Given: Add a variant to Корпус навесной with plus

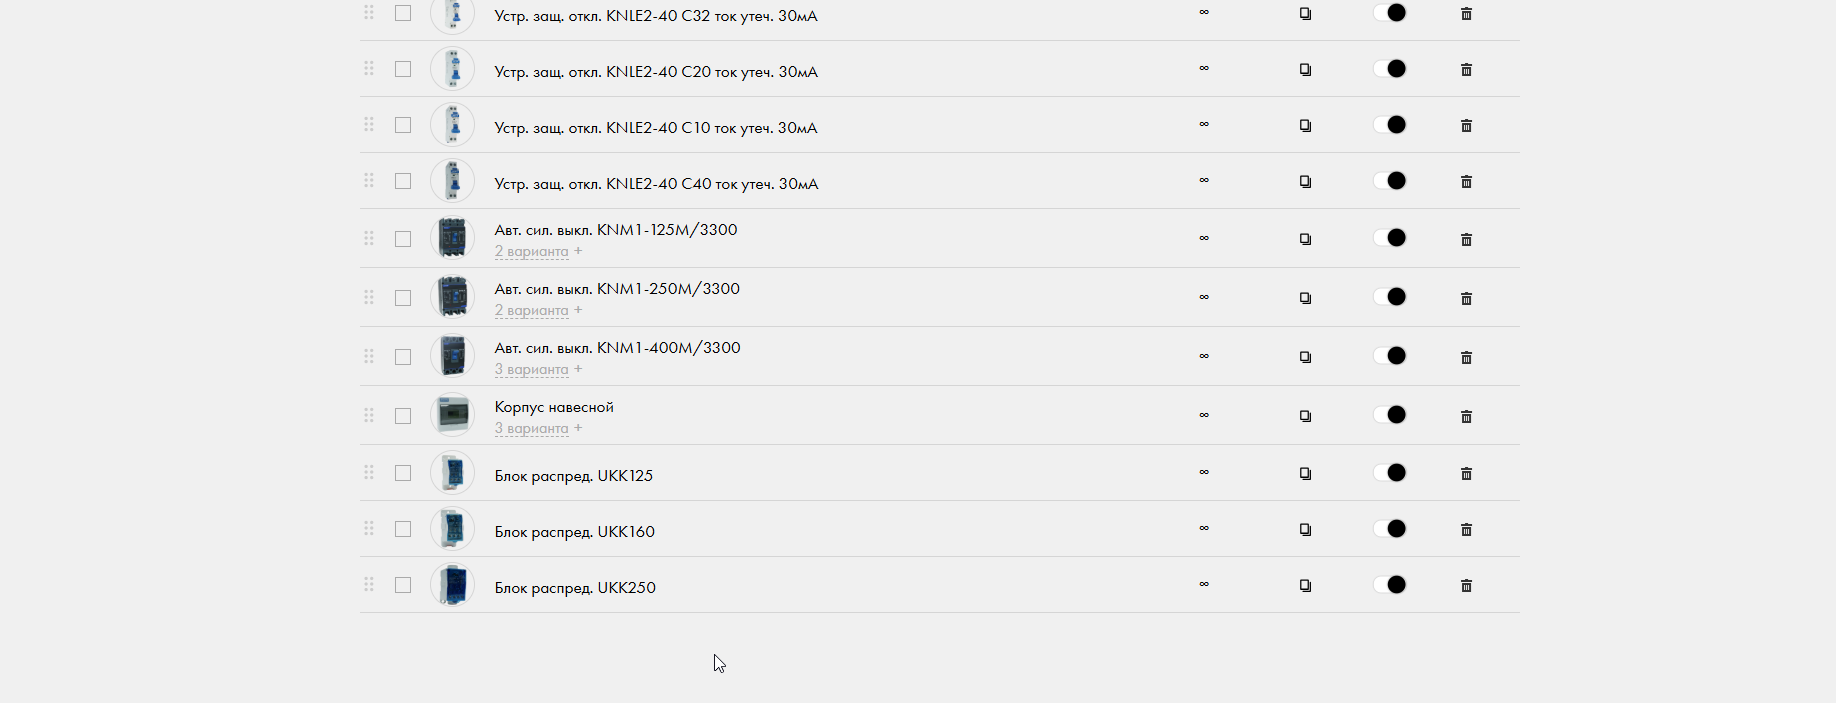Looking at the screenshot, I should (x=578, y=428).
